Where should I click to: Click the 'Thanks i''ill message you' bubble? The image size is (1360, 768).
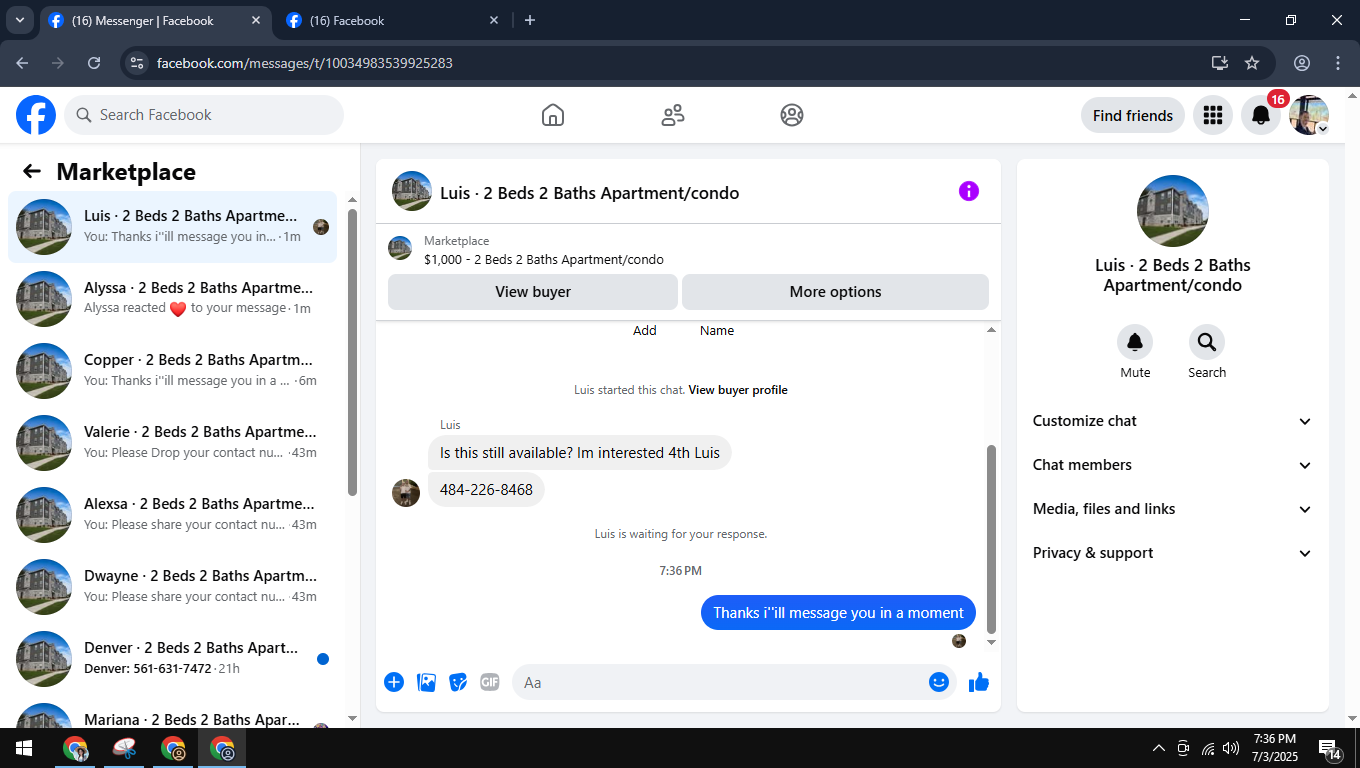pos(838,613)
